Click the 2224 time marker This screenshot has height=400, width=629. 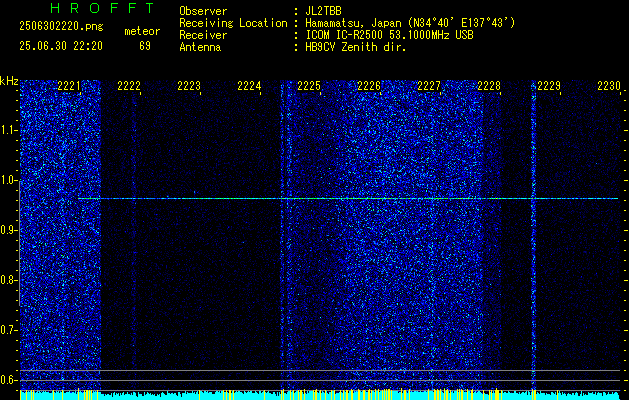249,86
